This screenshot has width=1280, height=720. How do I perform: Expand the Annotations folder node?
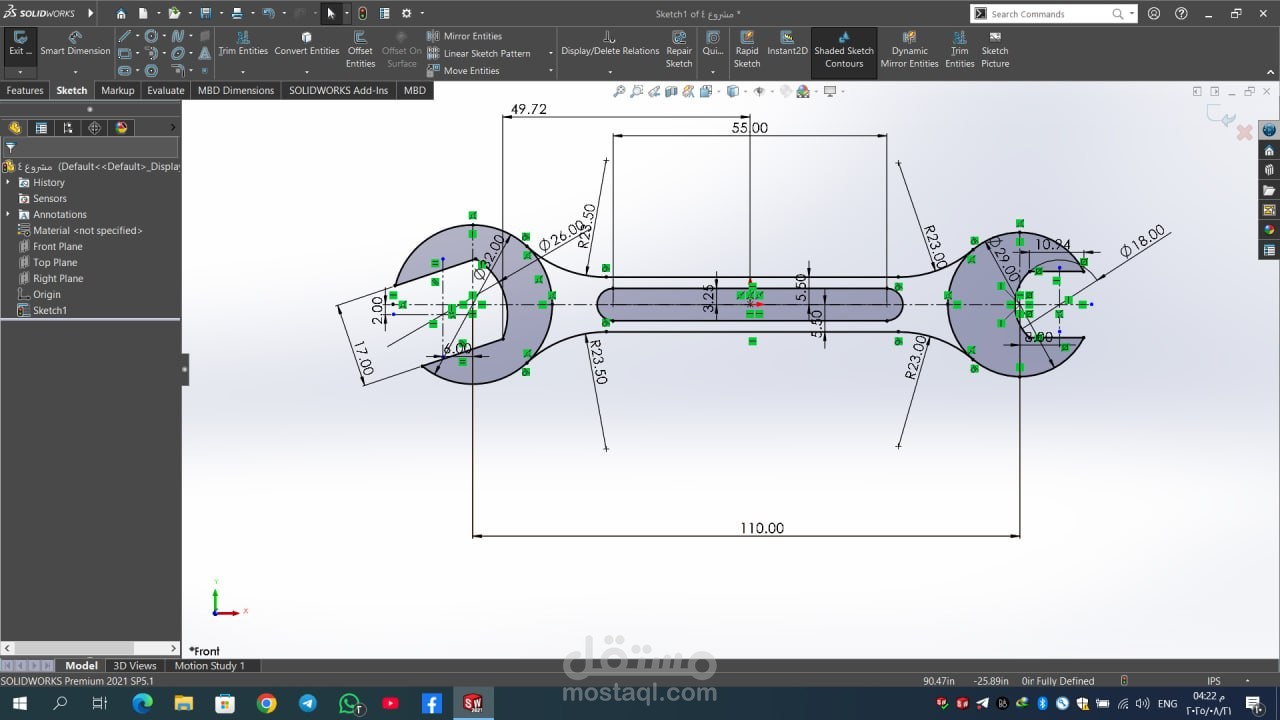[9, 215]
